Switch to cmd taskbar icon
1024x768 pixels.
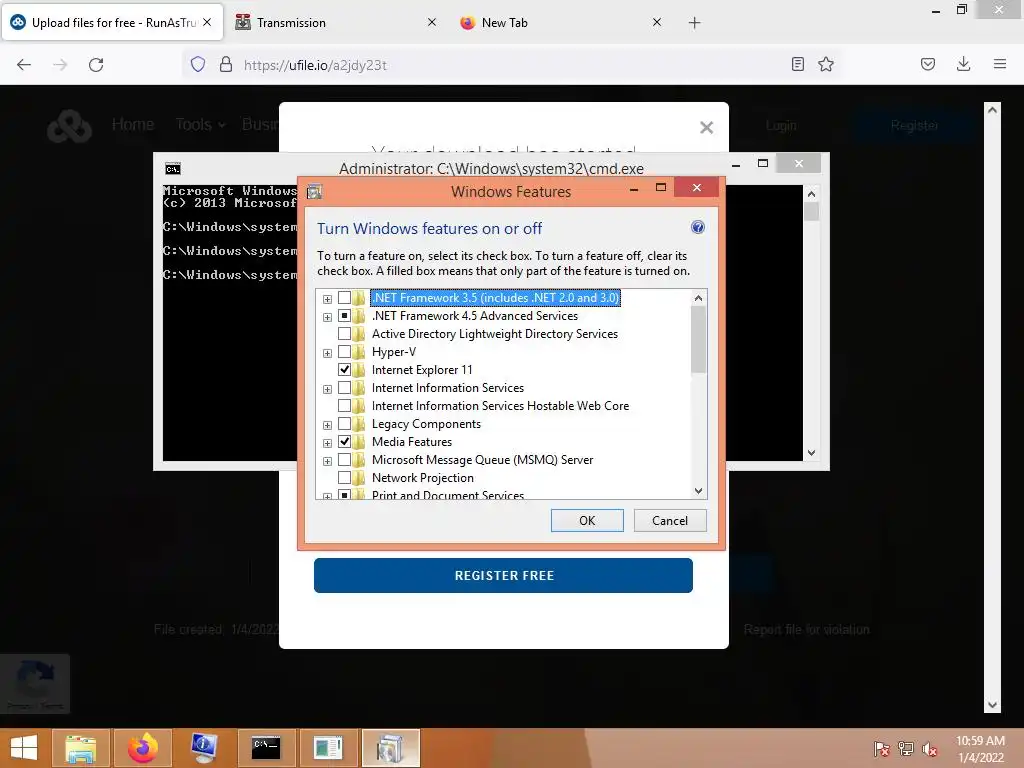click(x=266, y=748)
